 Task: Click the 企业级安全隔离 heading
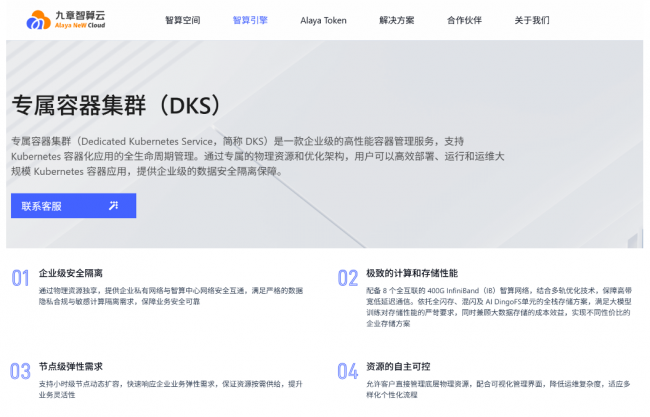tap(71, 273)
